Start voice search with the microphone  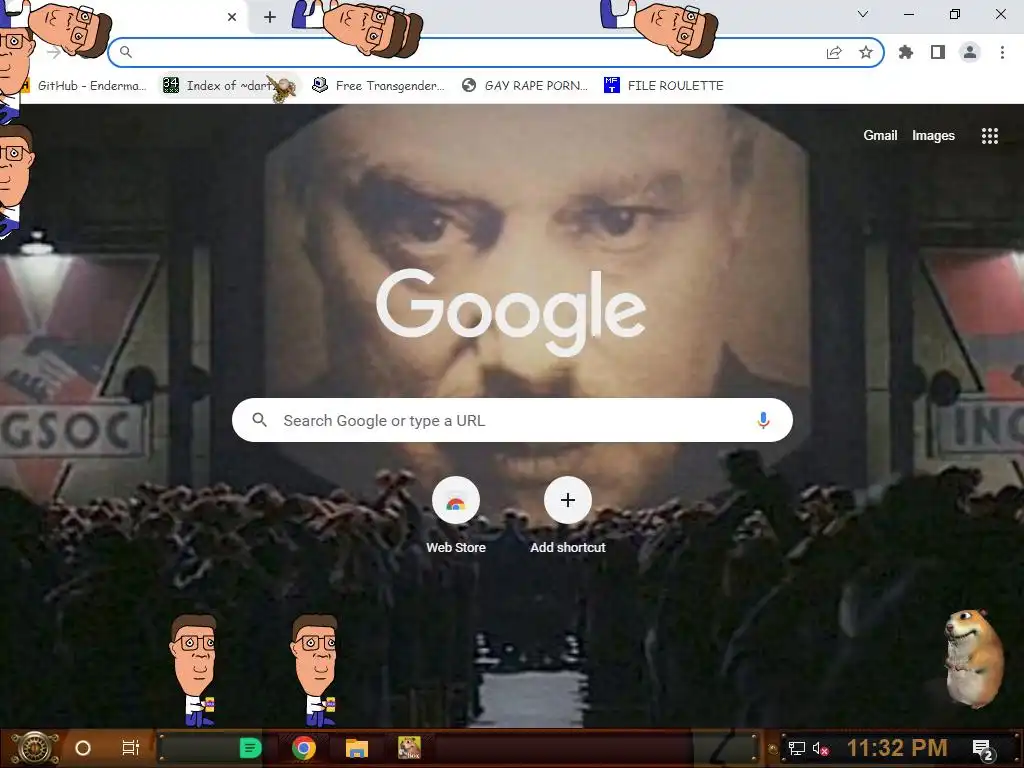tap(763, 420)
